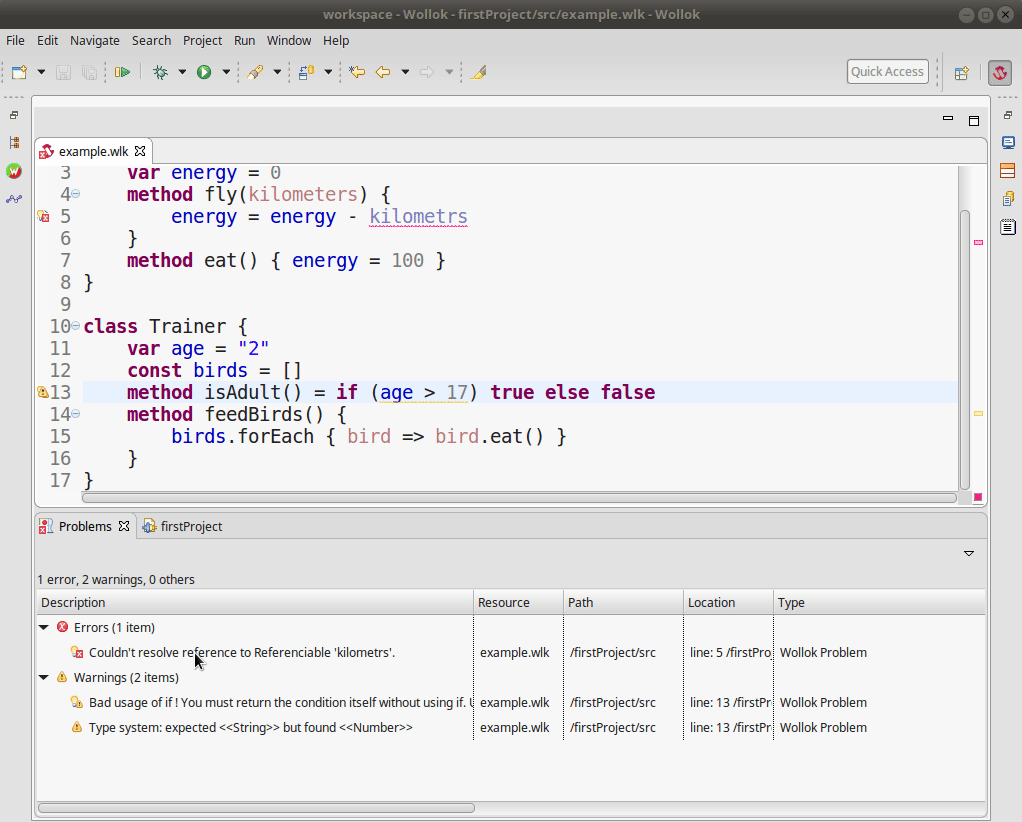Toggle the fold marker on line 14

pos(76,414)
